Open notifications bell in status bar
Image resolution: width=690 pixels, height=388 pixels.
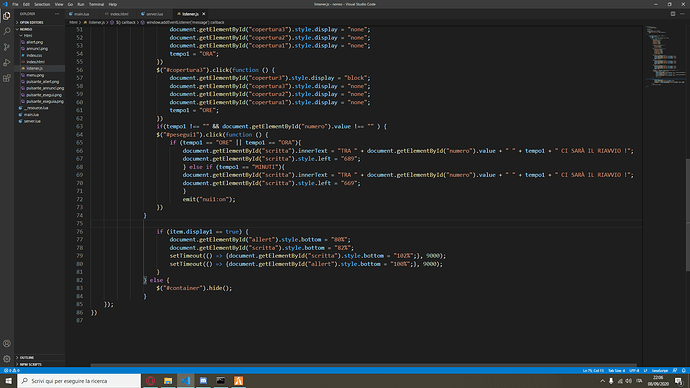(x=683, y=370)
